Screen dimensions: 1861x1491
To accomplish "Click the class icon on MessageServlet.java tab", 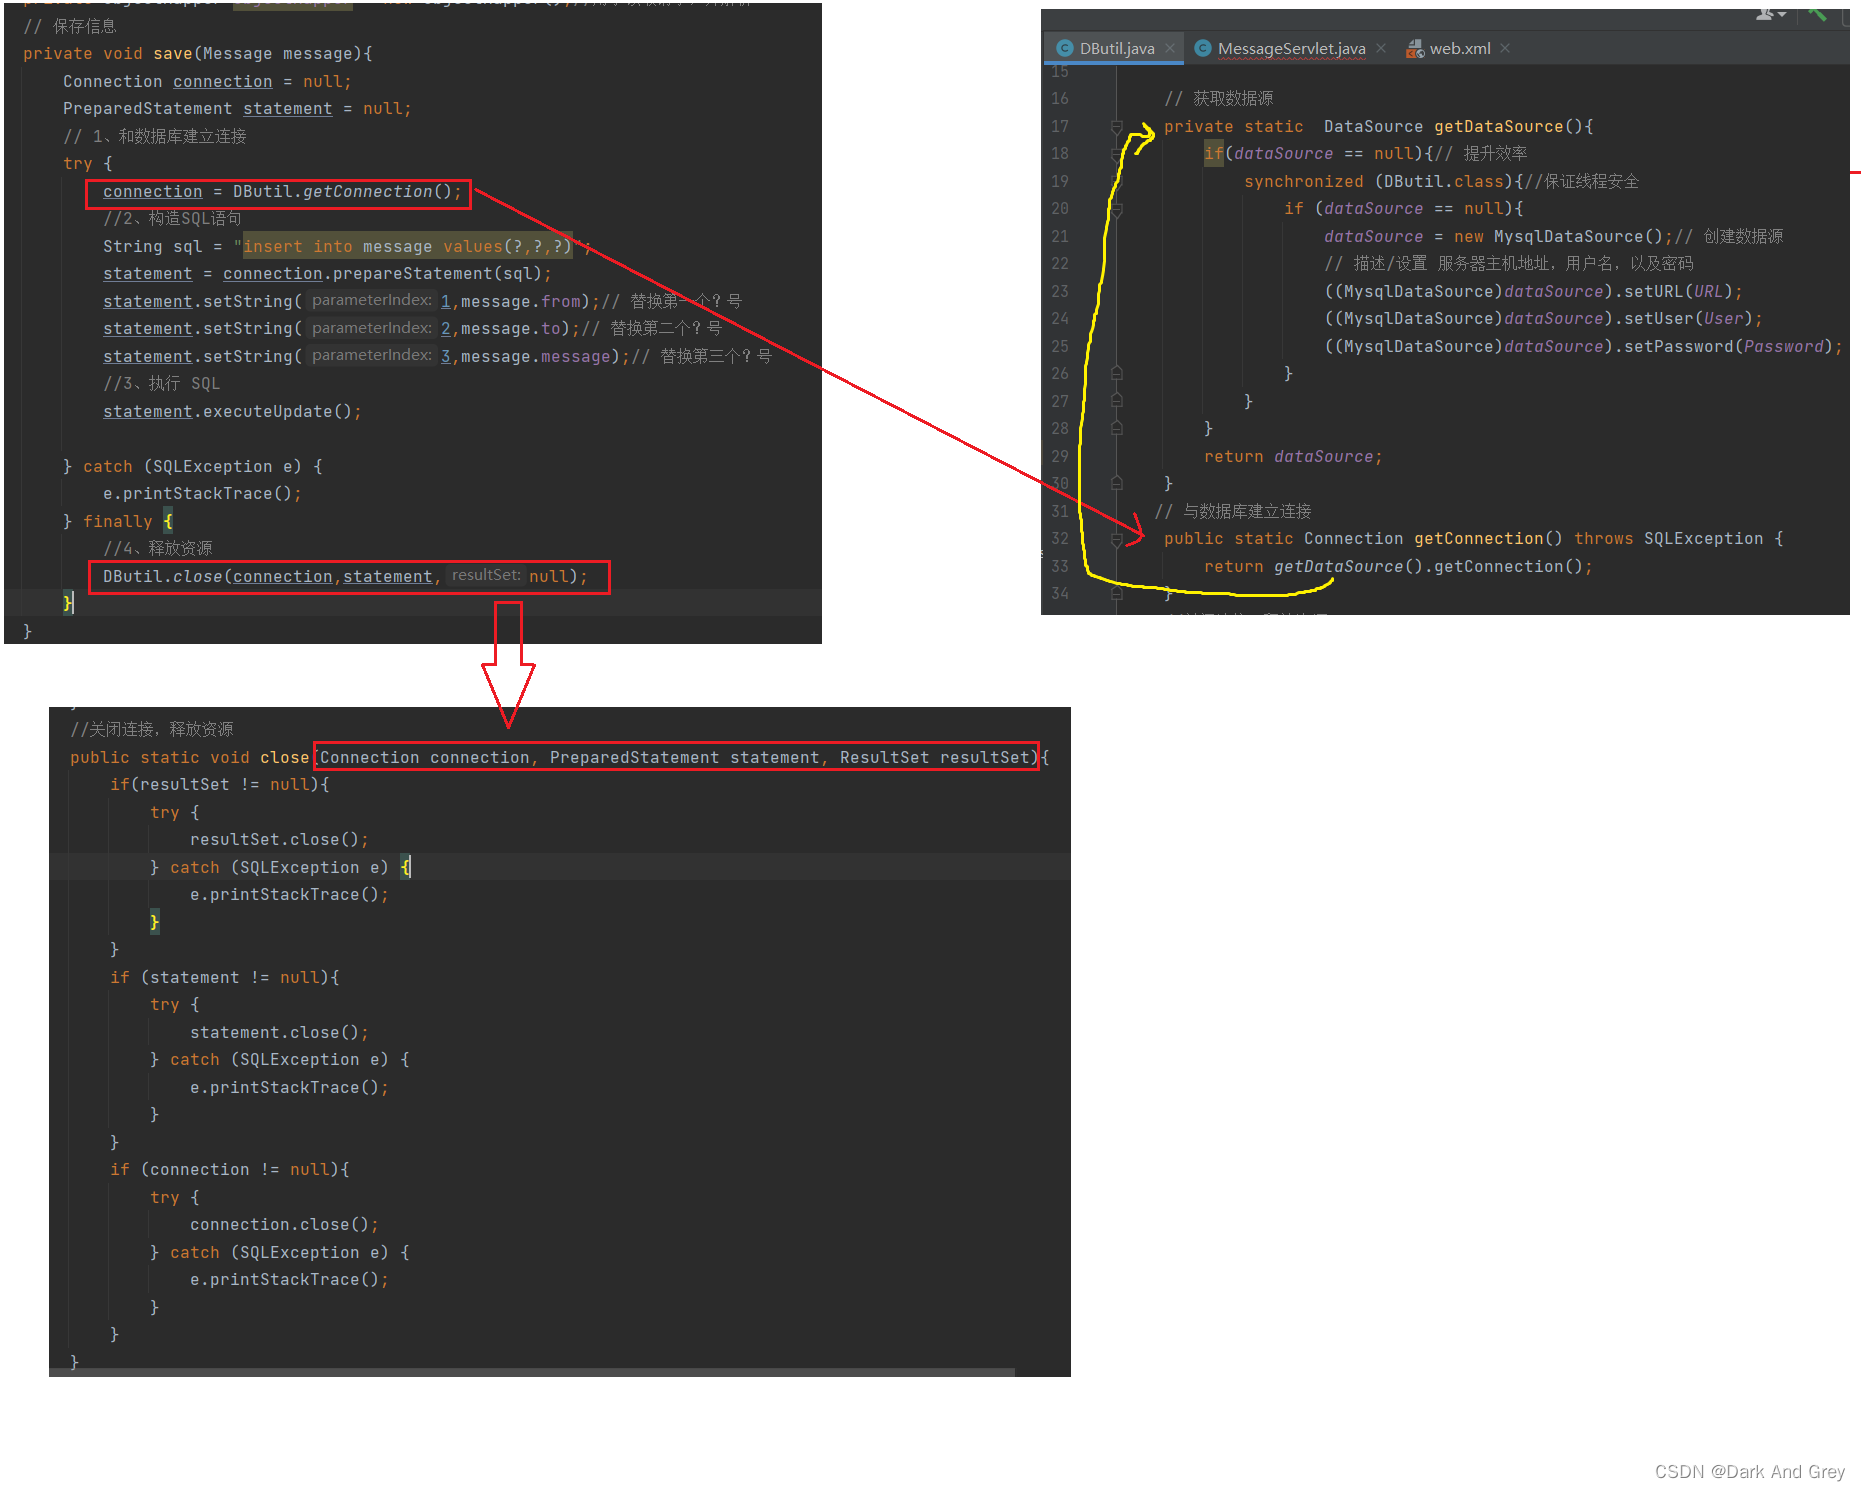I will coord(1203,48).
